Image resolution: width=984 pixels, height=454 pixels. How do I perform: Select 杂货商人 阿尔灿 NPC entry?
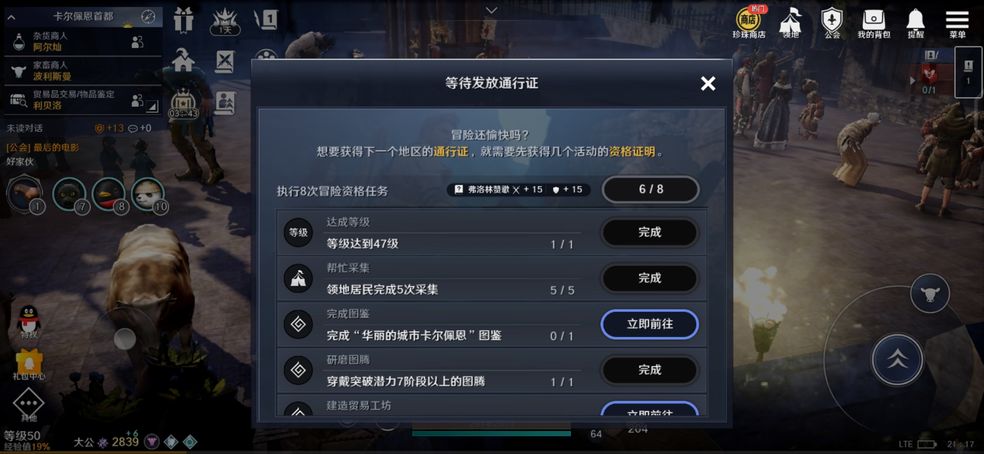(x=83, y=41)
